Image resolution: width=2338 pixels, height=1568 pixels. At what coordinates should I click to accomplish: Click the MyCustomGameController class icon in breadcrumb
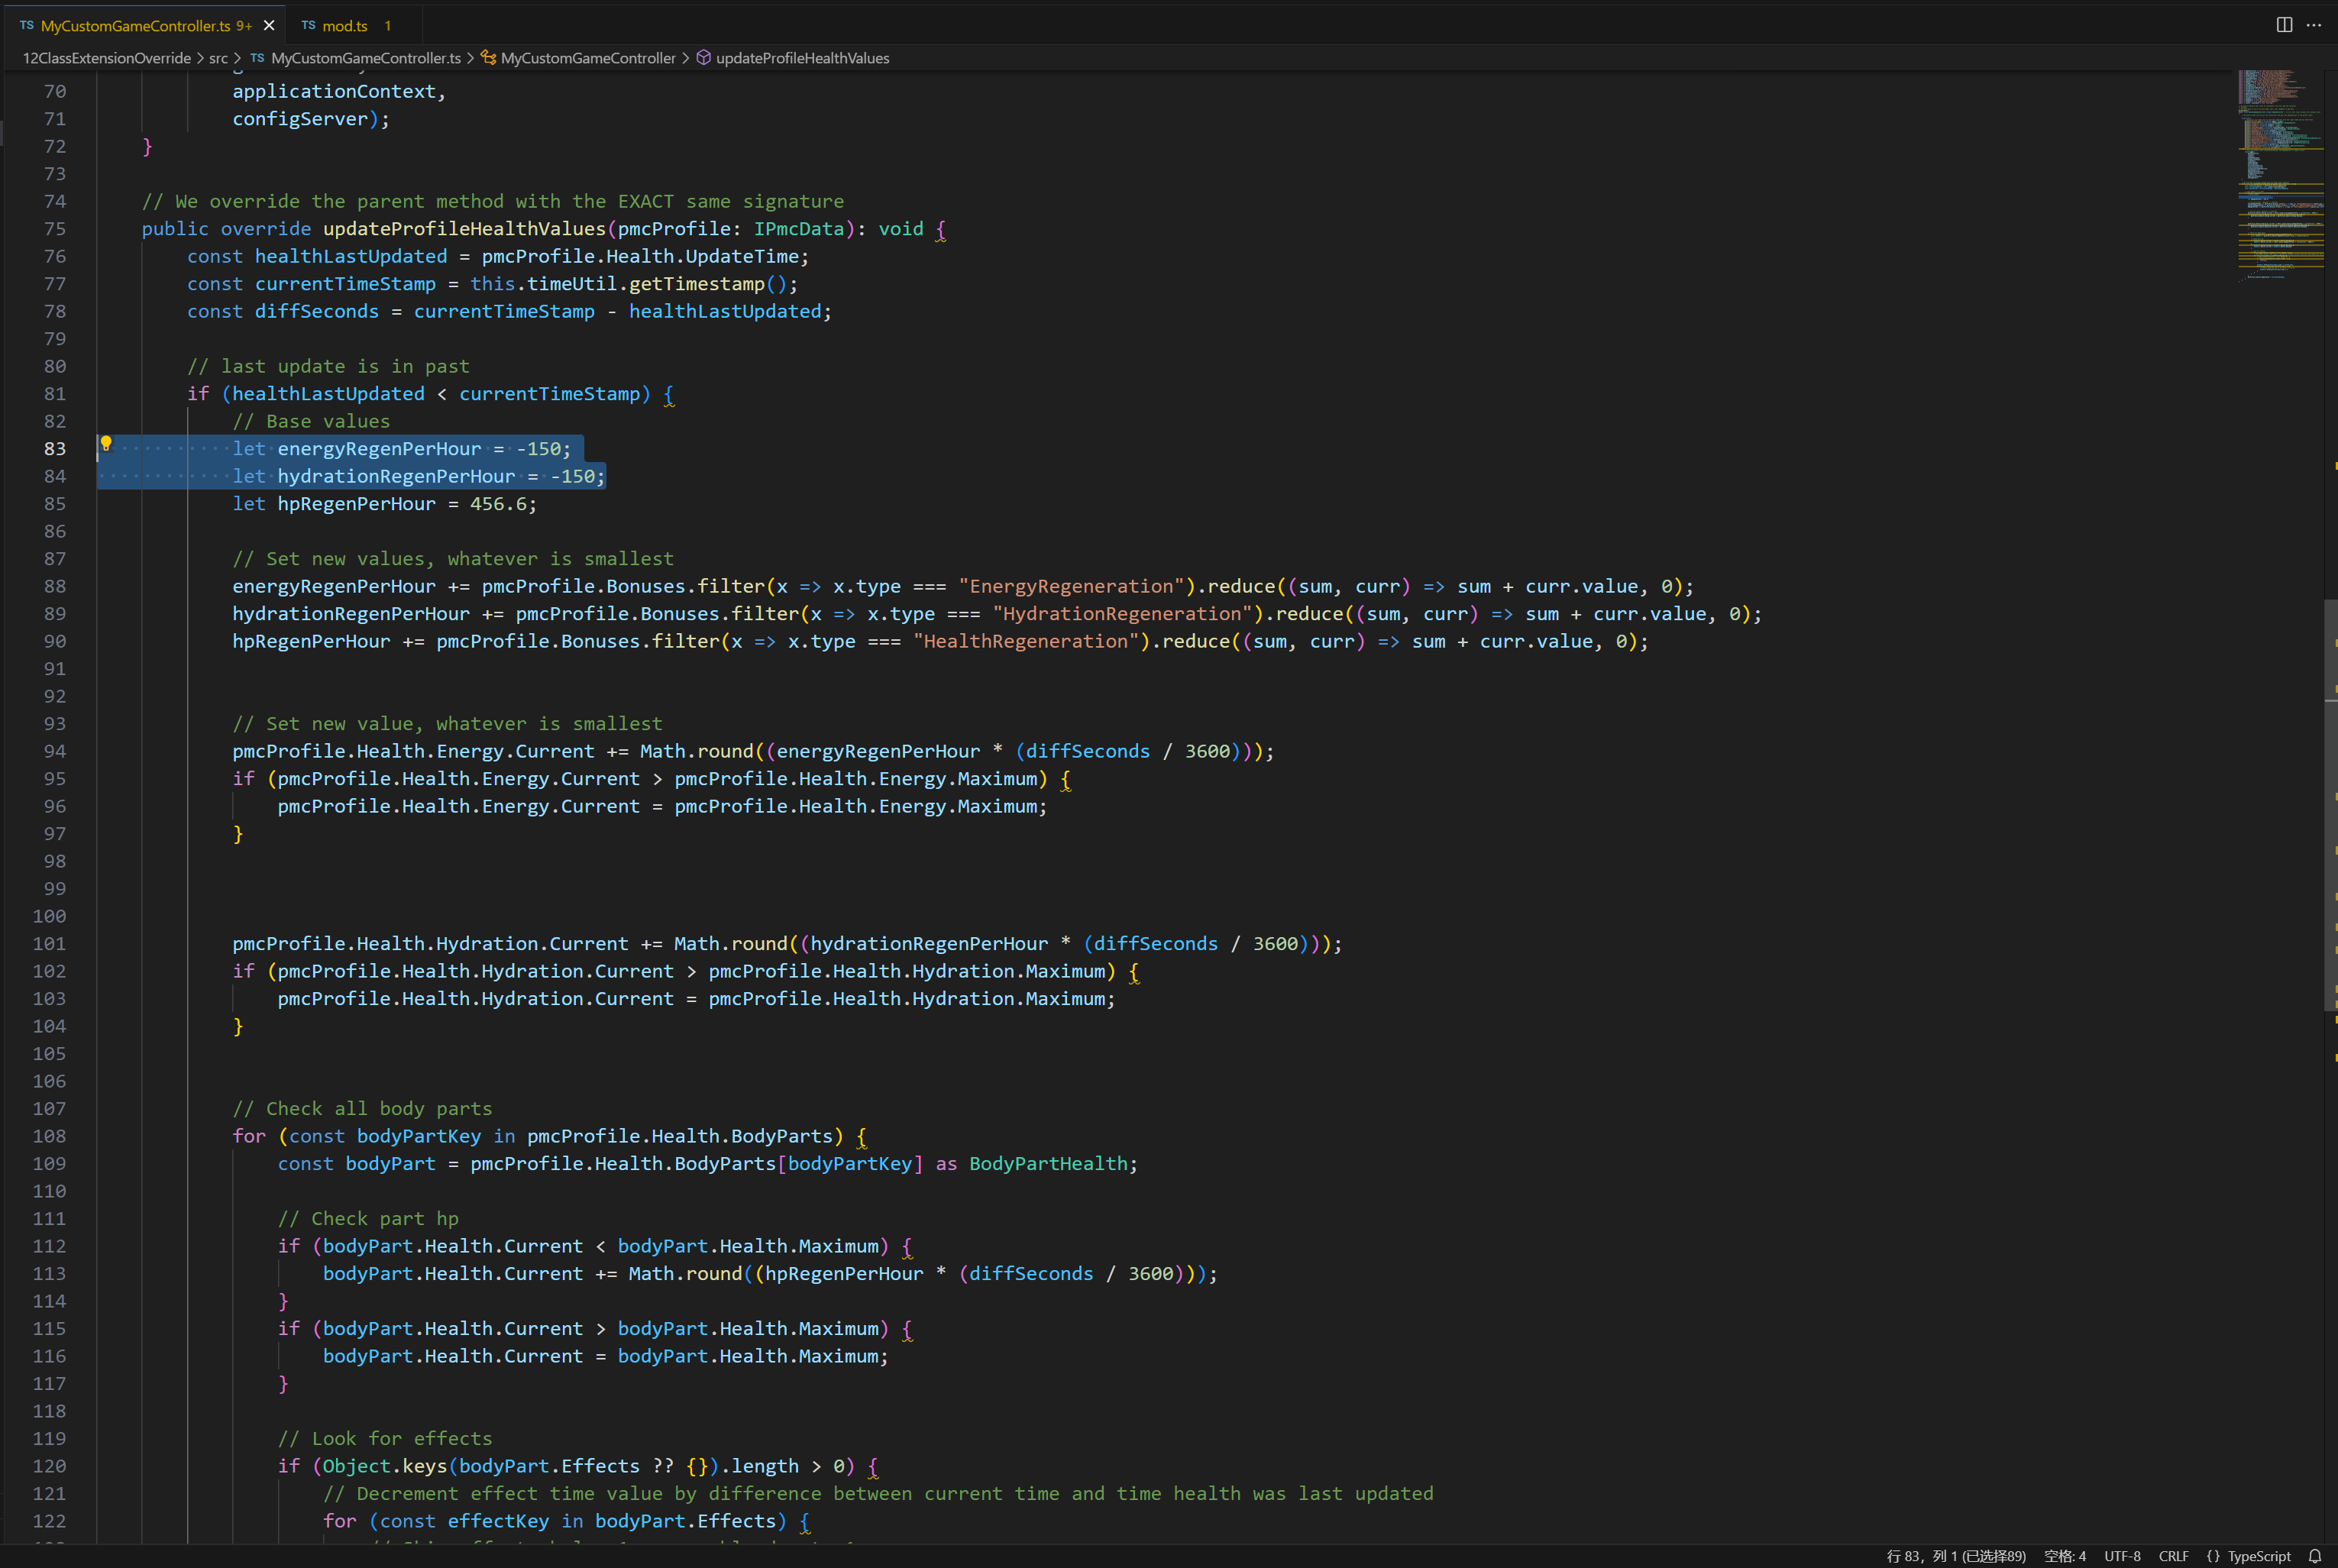[x=488, y=58]
